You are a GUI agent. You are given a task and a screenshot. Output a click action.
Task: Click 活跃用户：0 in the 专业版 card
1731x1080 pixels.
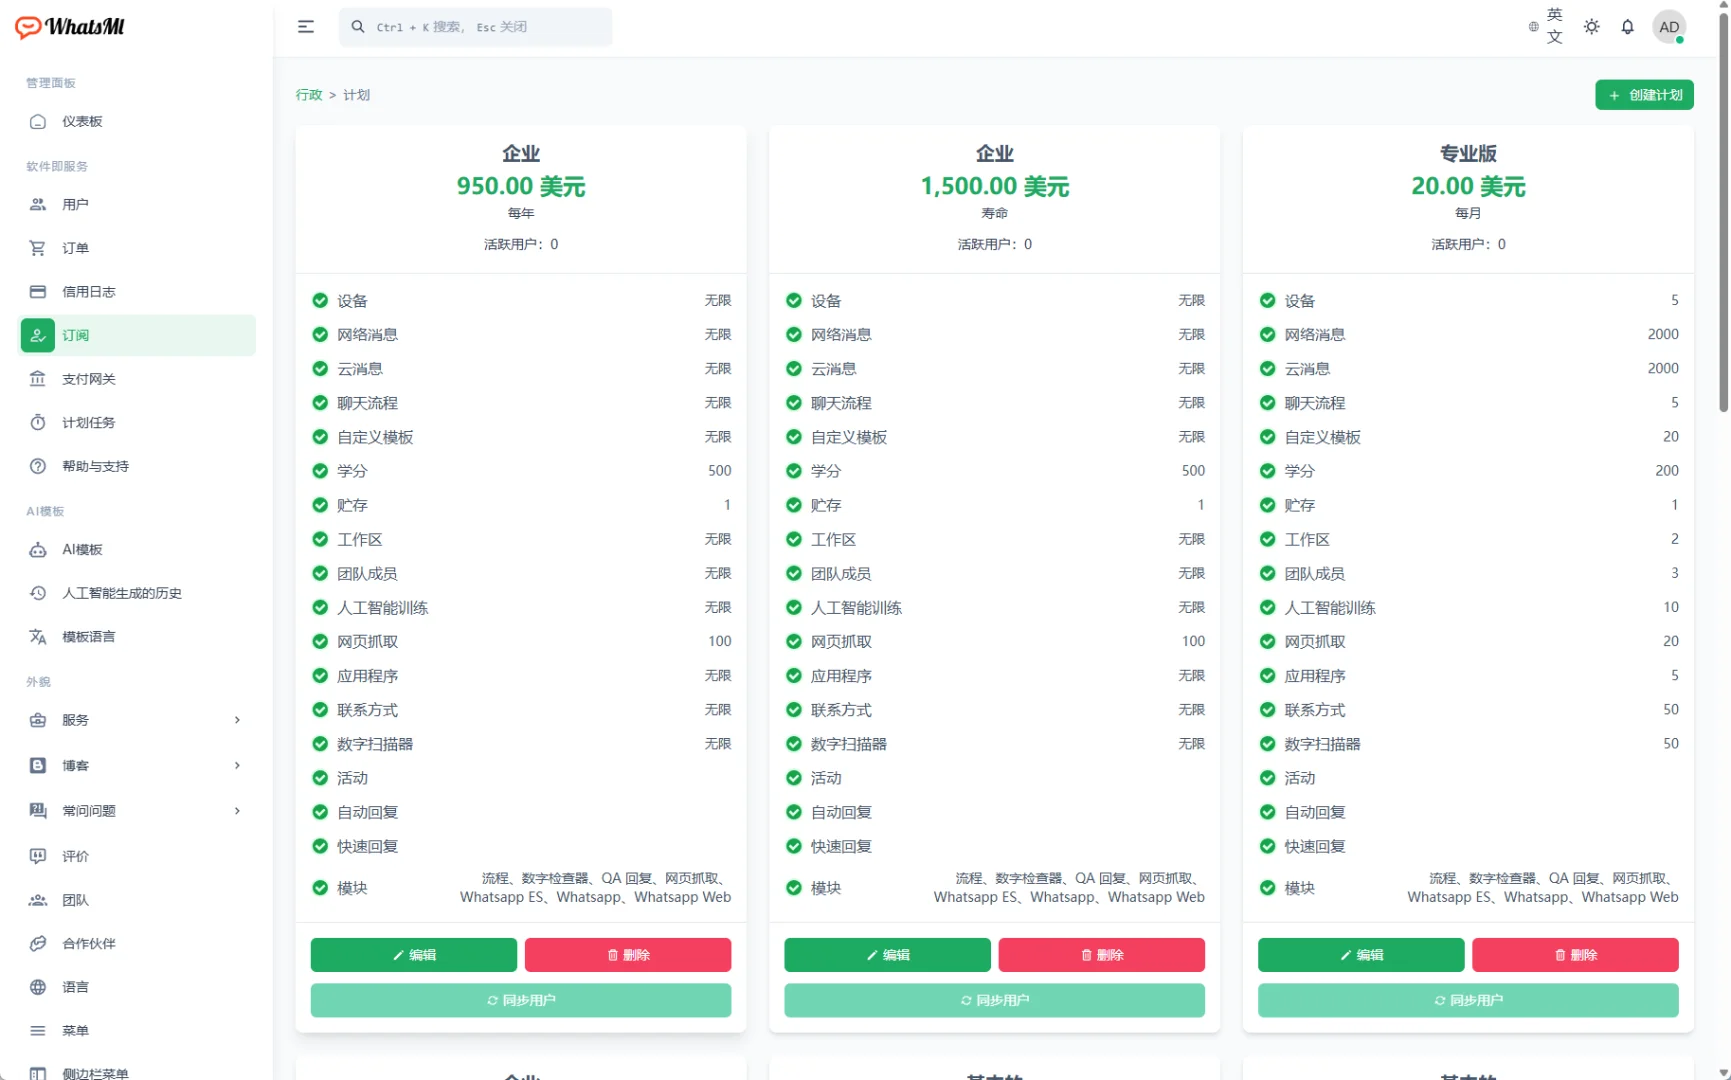tap(1468, 244)
